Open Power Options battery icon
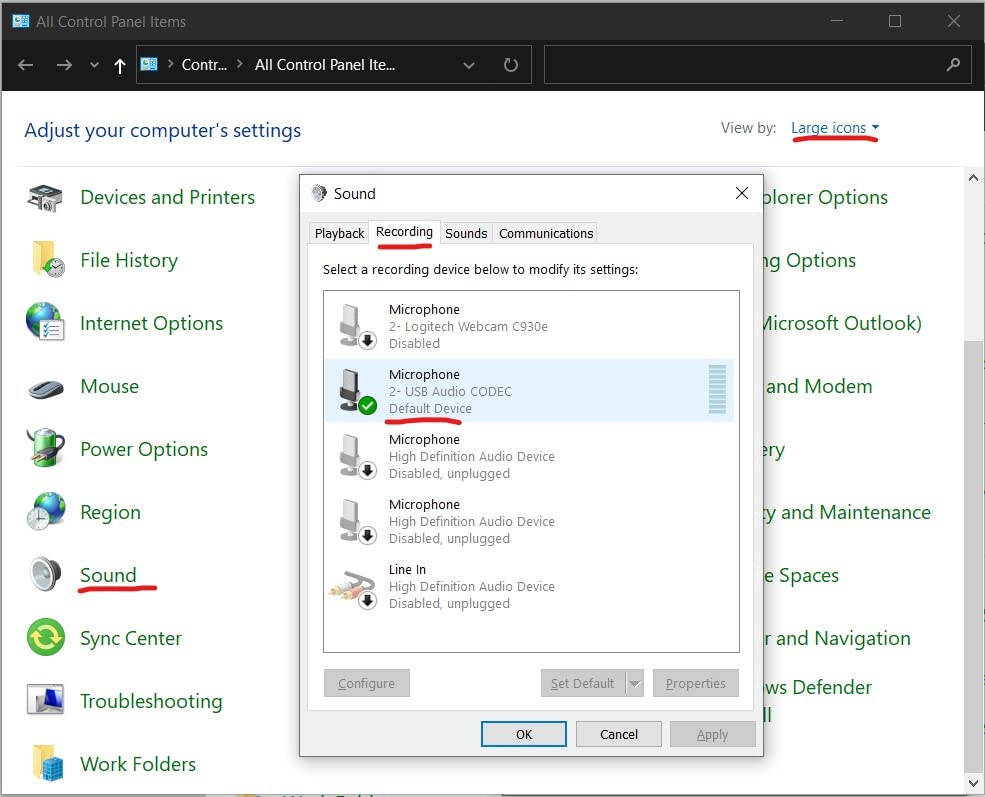This screenshot has height=797, width=985. coord(46,449)
